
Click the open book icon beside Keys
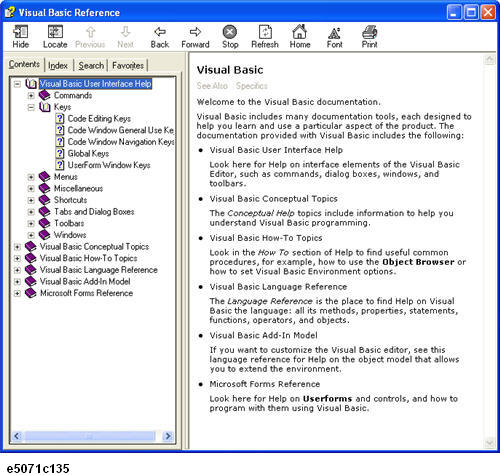pos(45,107)
